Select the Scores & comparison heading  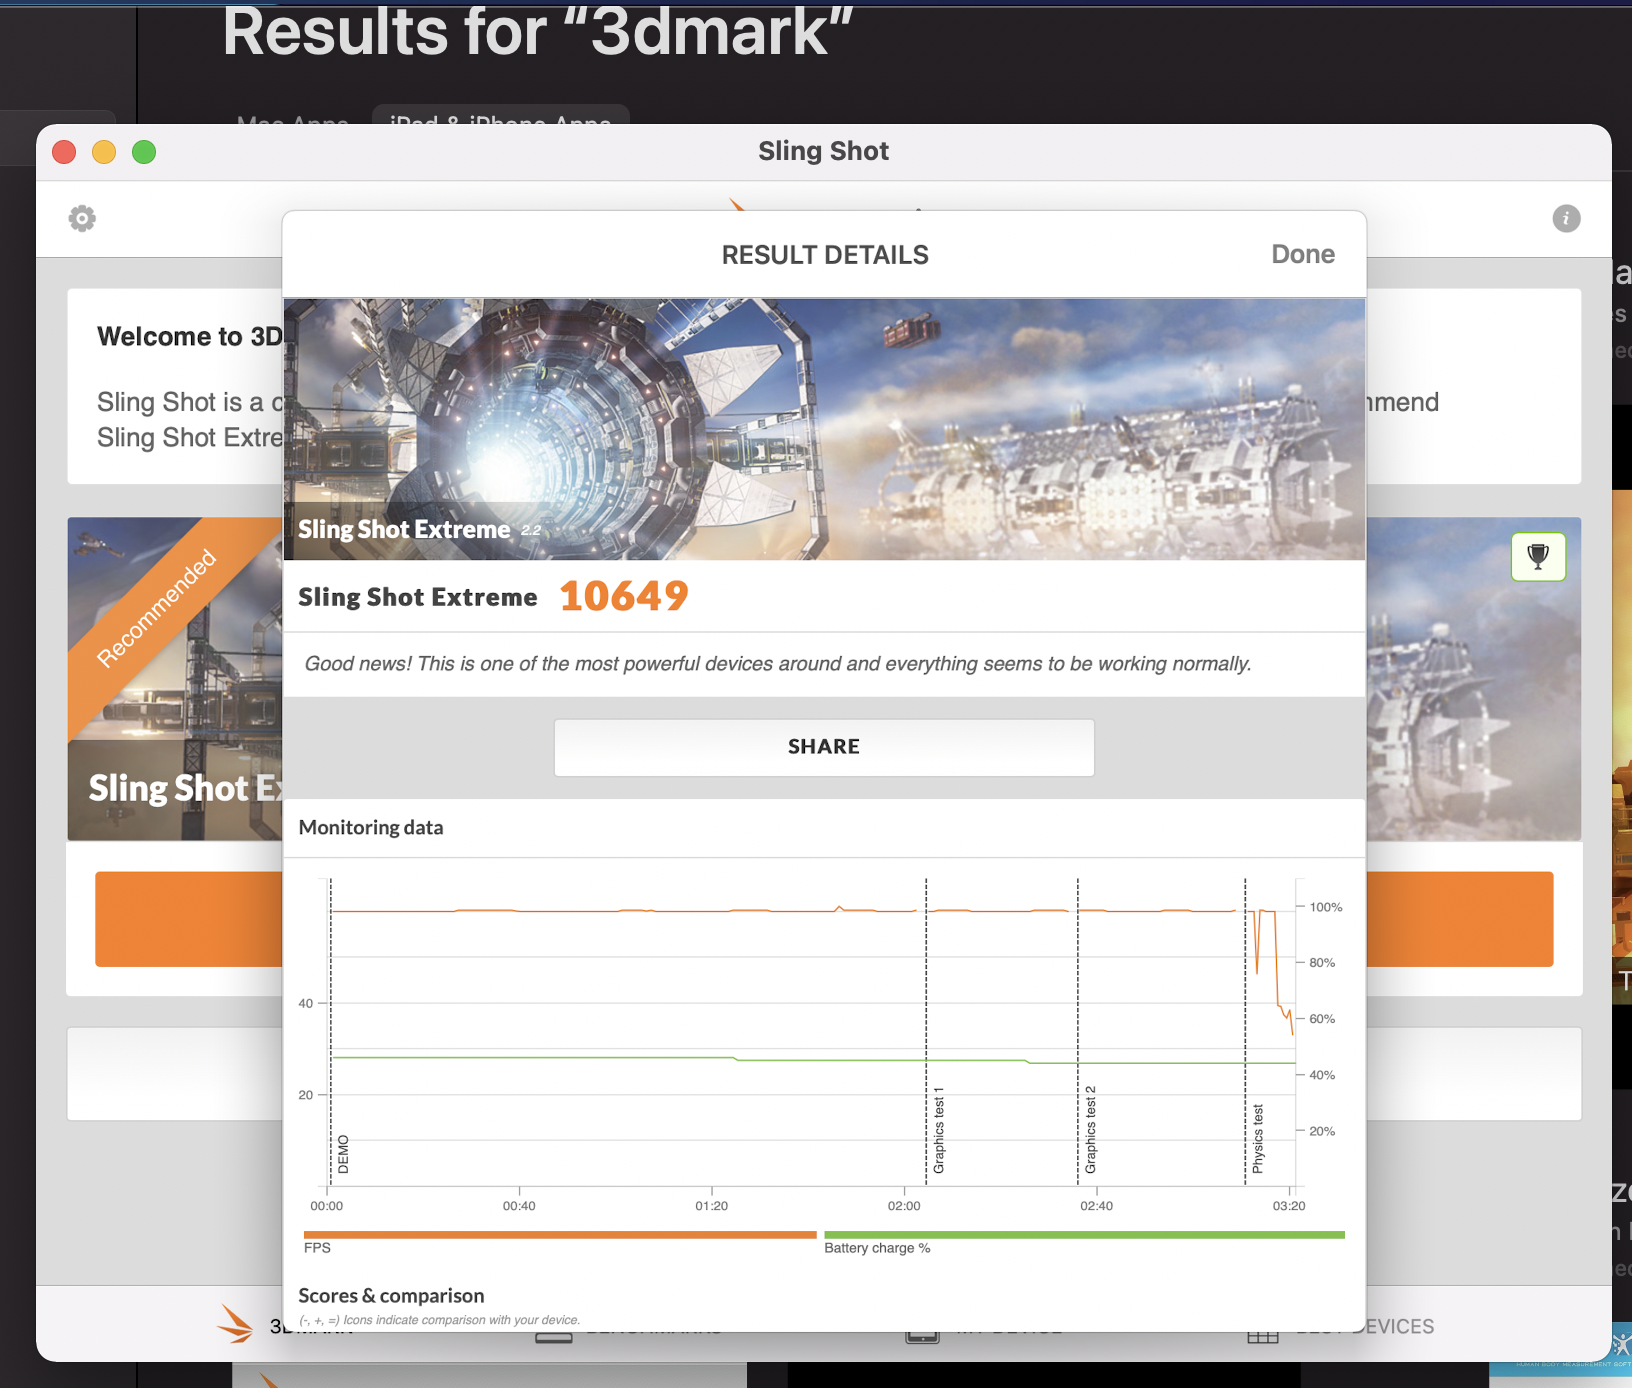pyautogui.click(x=391, y=1296)
